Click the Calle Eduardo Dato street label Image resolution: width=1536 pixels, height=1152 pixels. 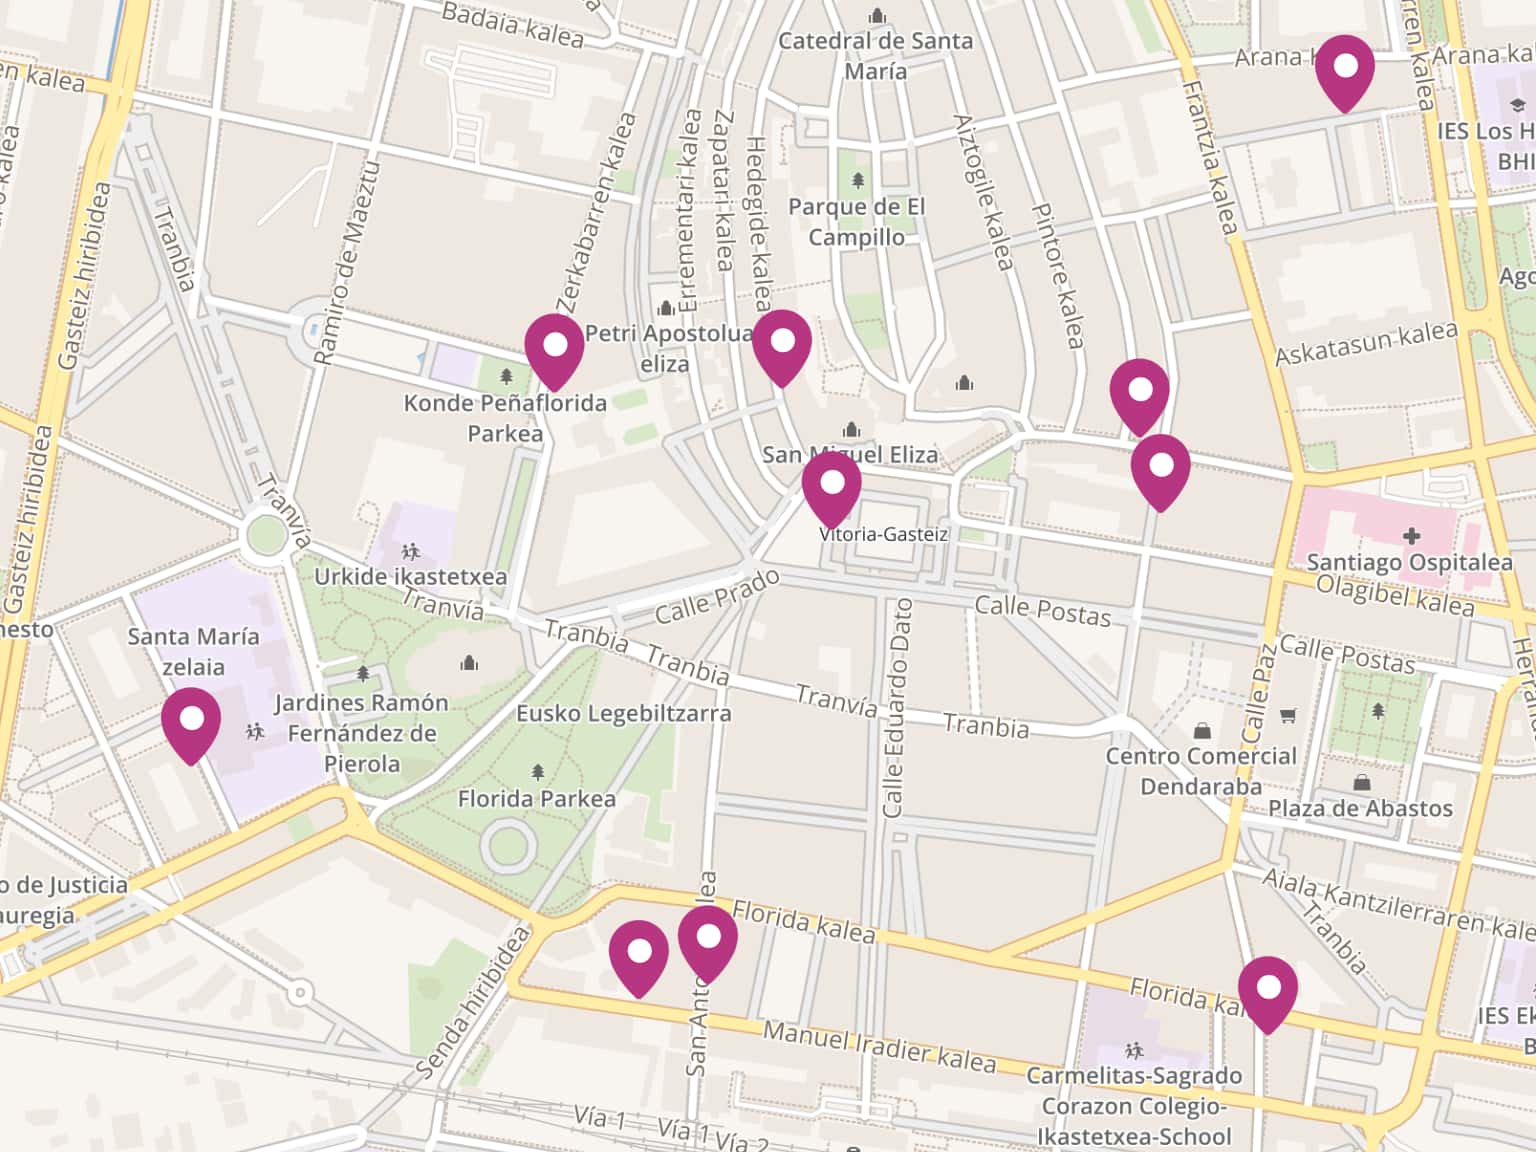[893, 707]
